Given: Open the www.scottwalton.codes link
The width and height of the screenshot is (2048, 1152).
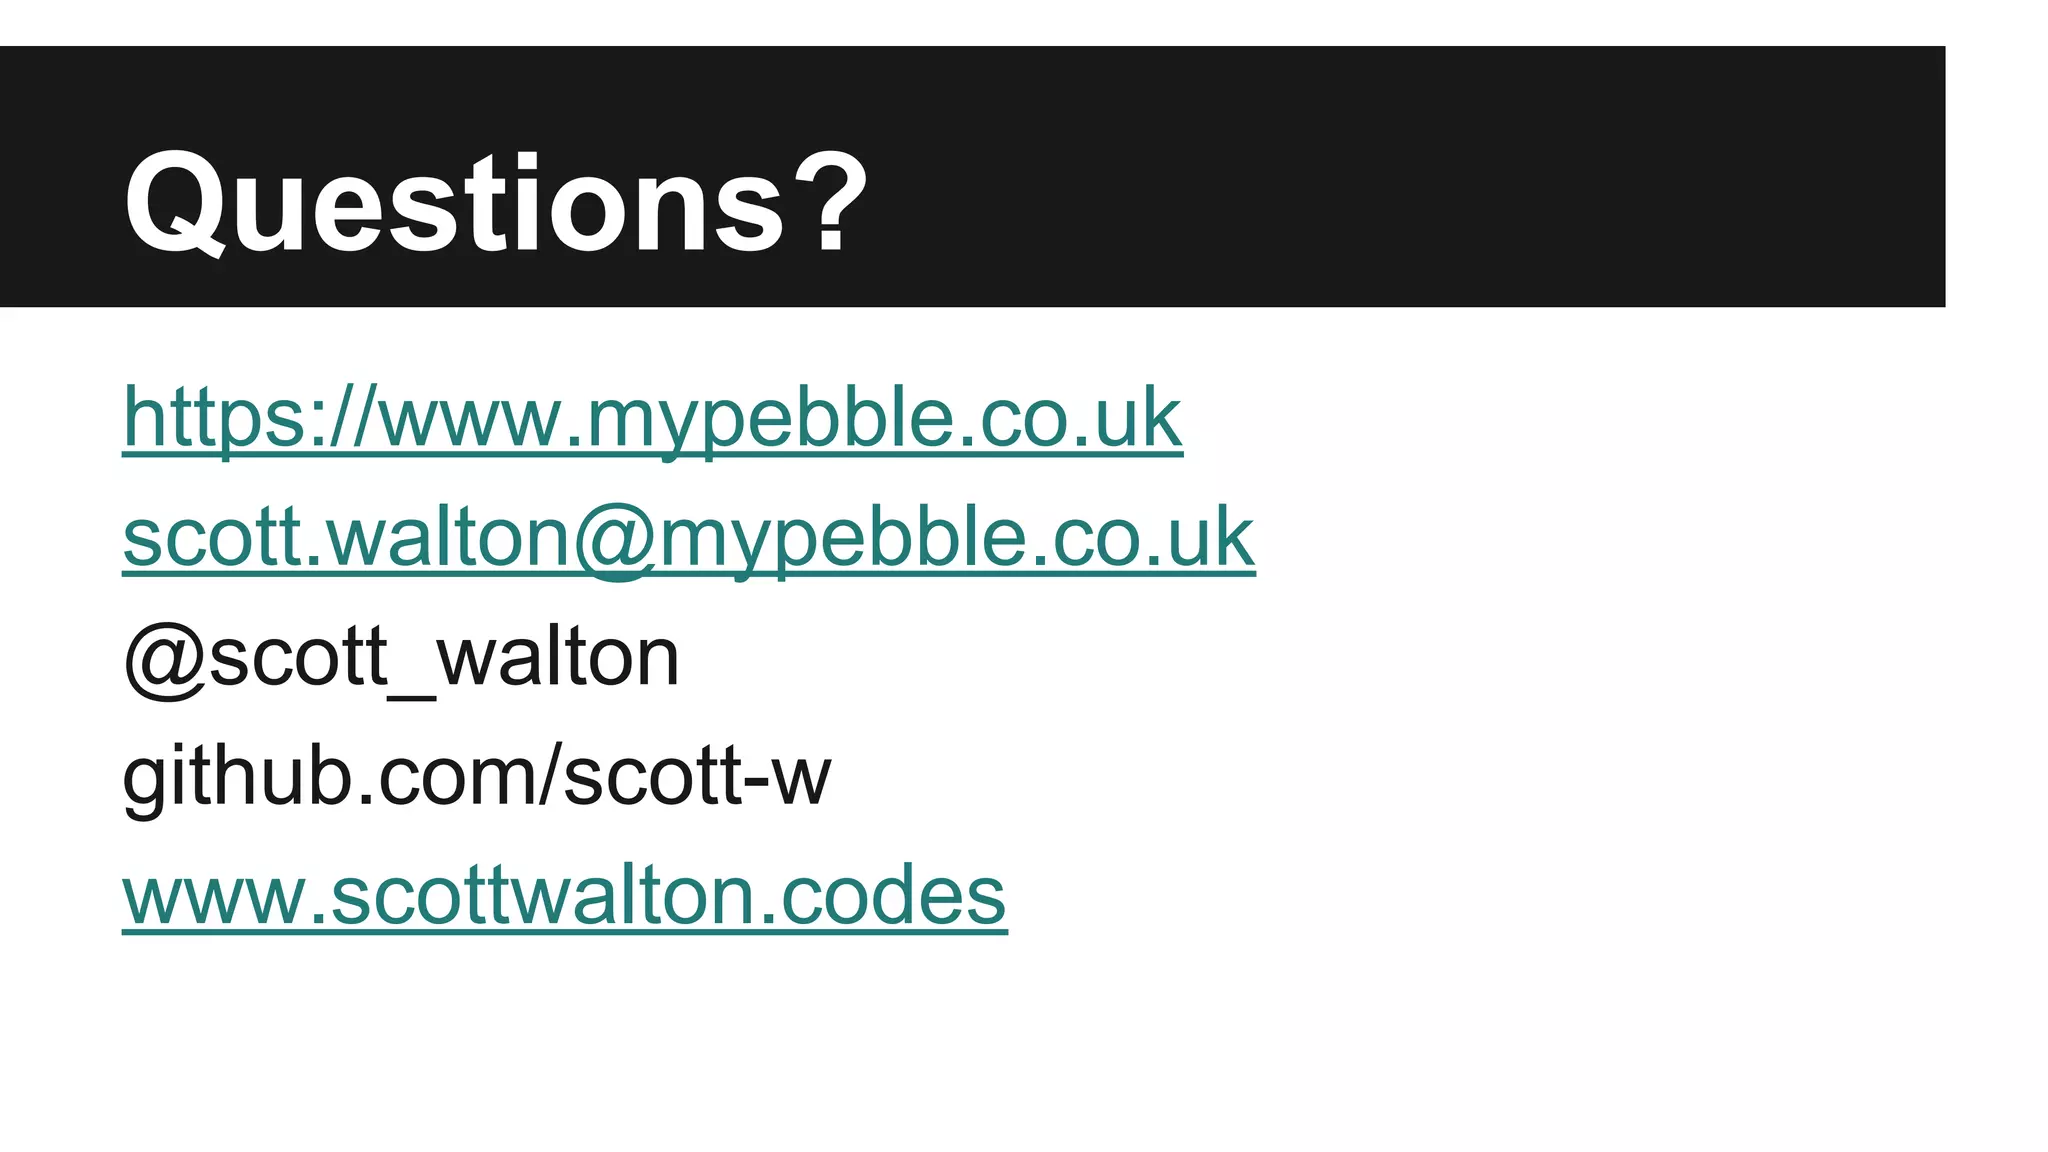Looking at the screenshot, I should [x=564, y=895].
